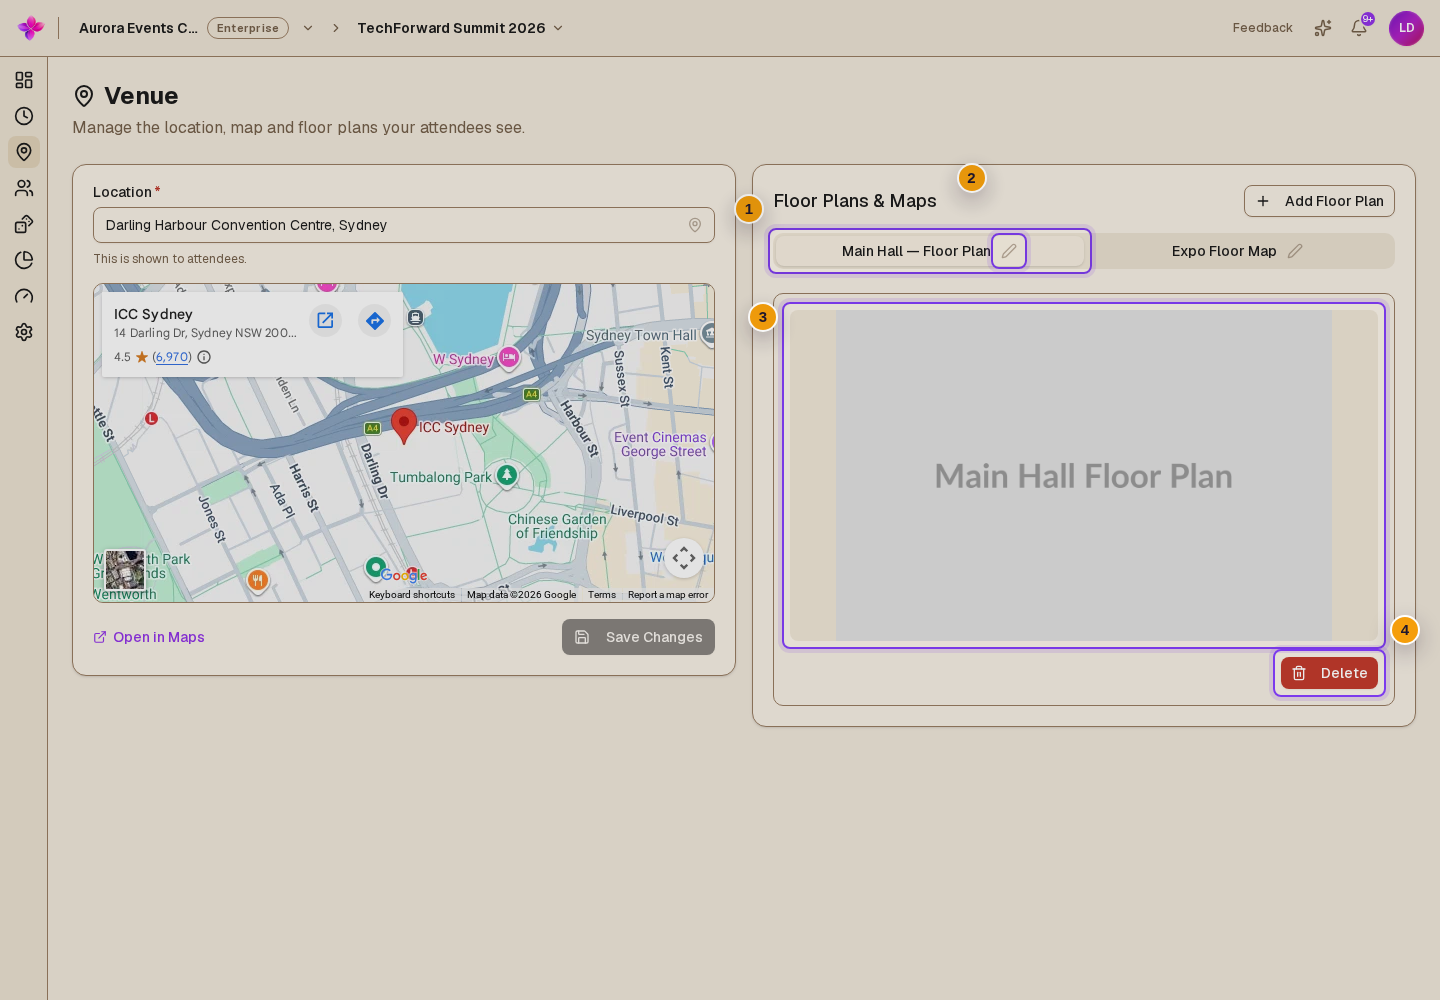The image size is (1440, 1000).
Task: Click map Terms link
Action: 602,595
